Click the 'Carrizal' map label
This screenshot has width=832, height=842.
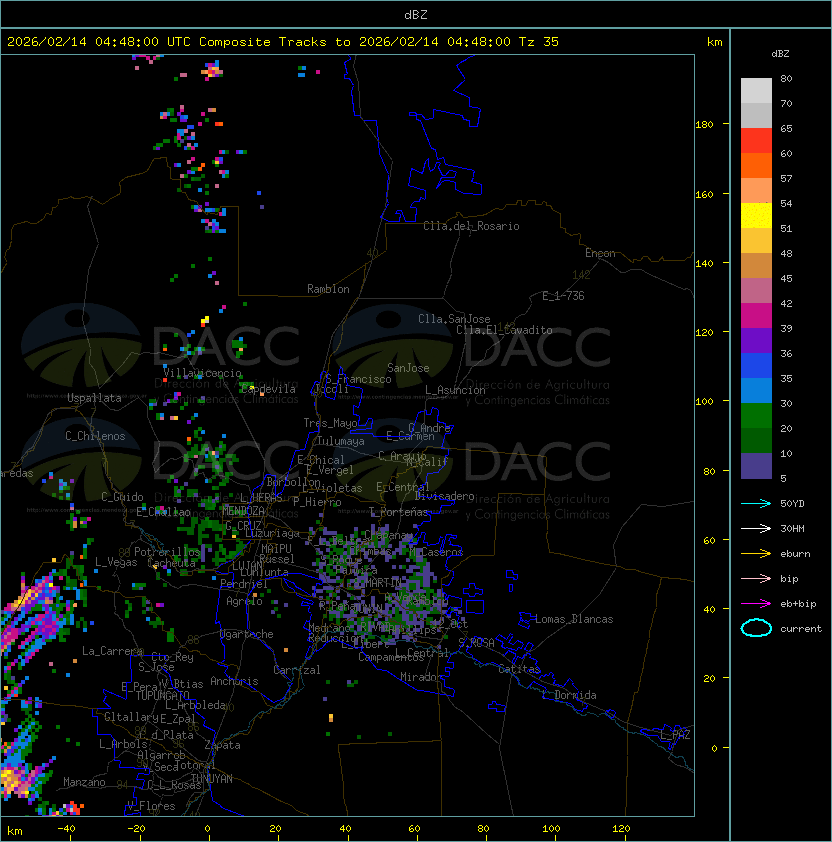point(297,670)
